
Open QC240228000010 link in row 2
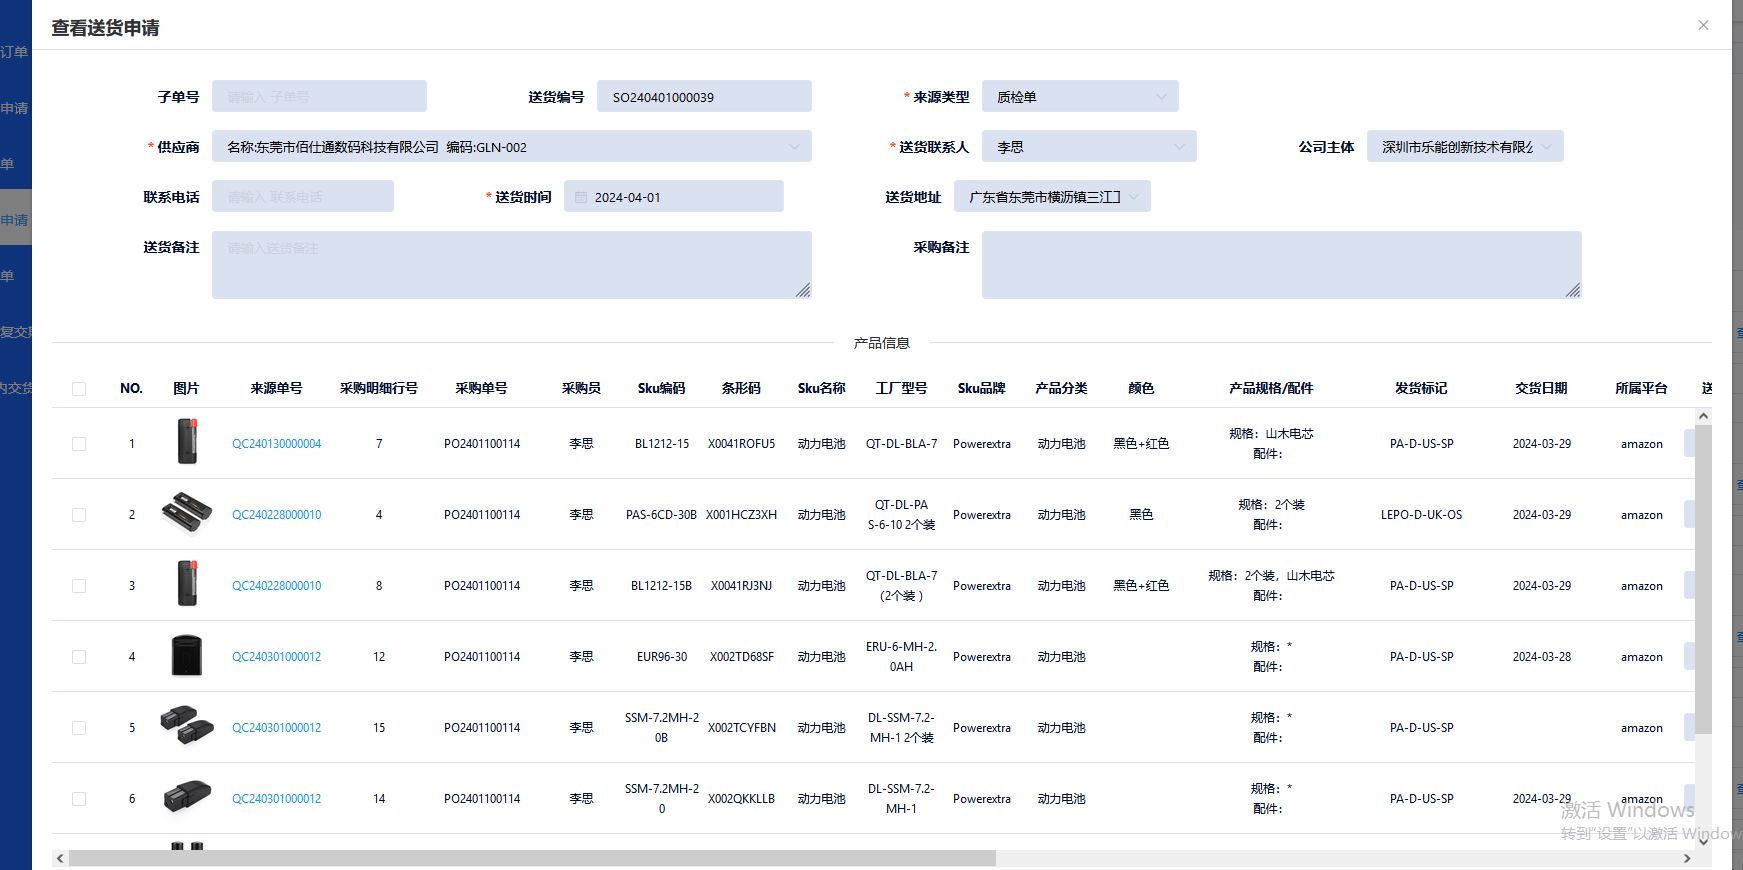(277, 515)
